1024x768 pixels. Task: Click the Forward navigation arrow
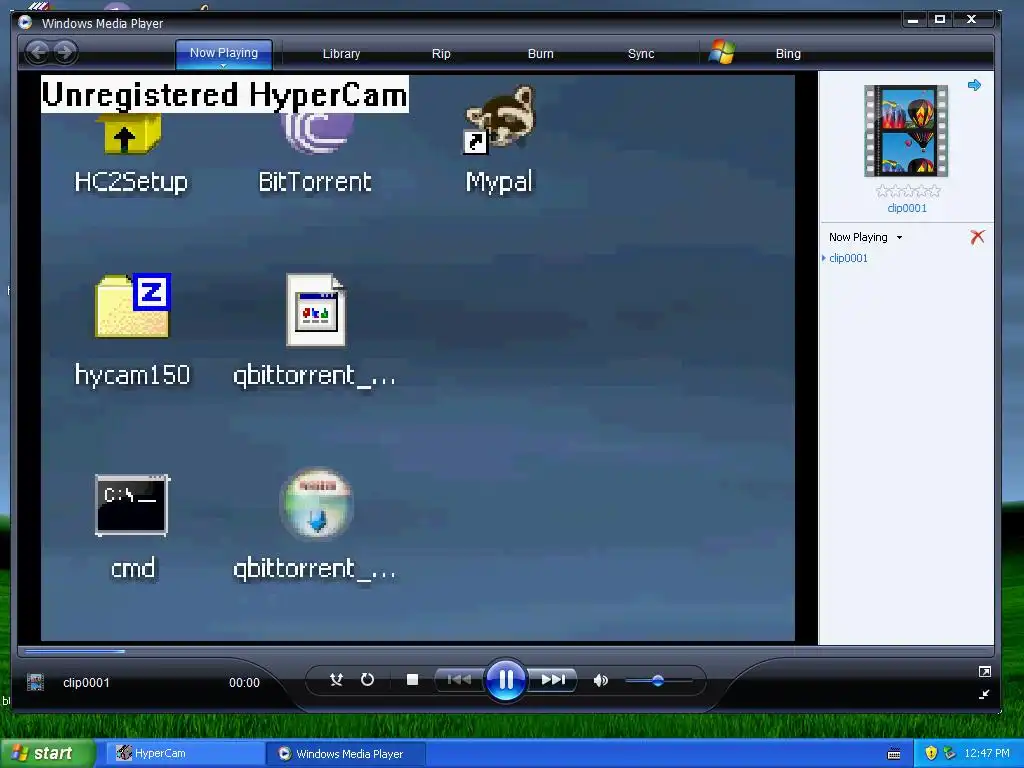coord(64,52)
